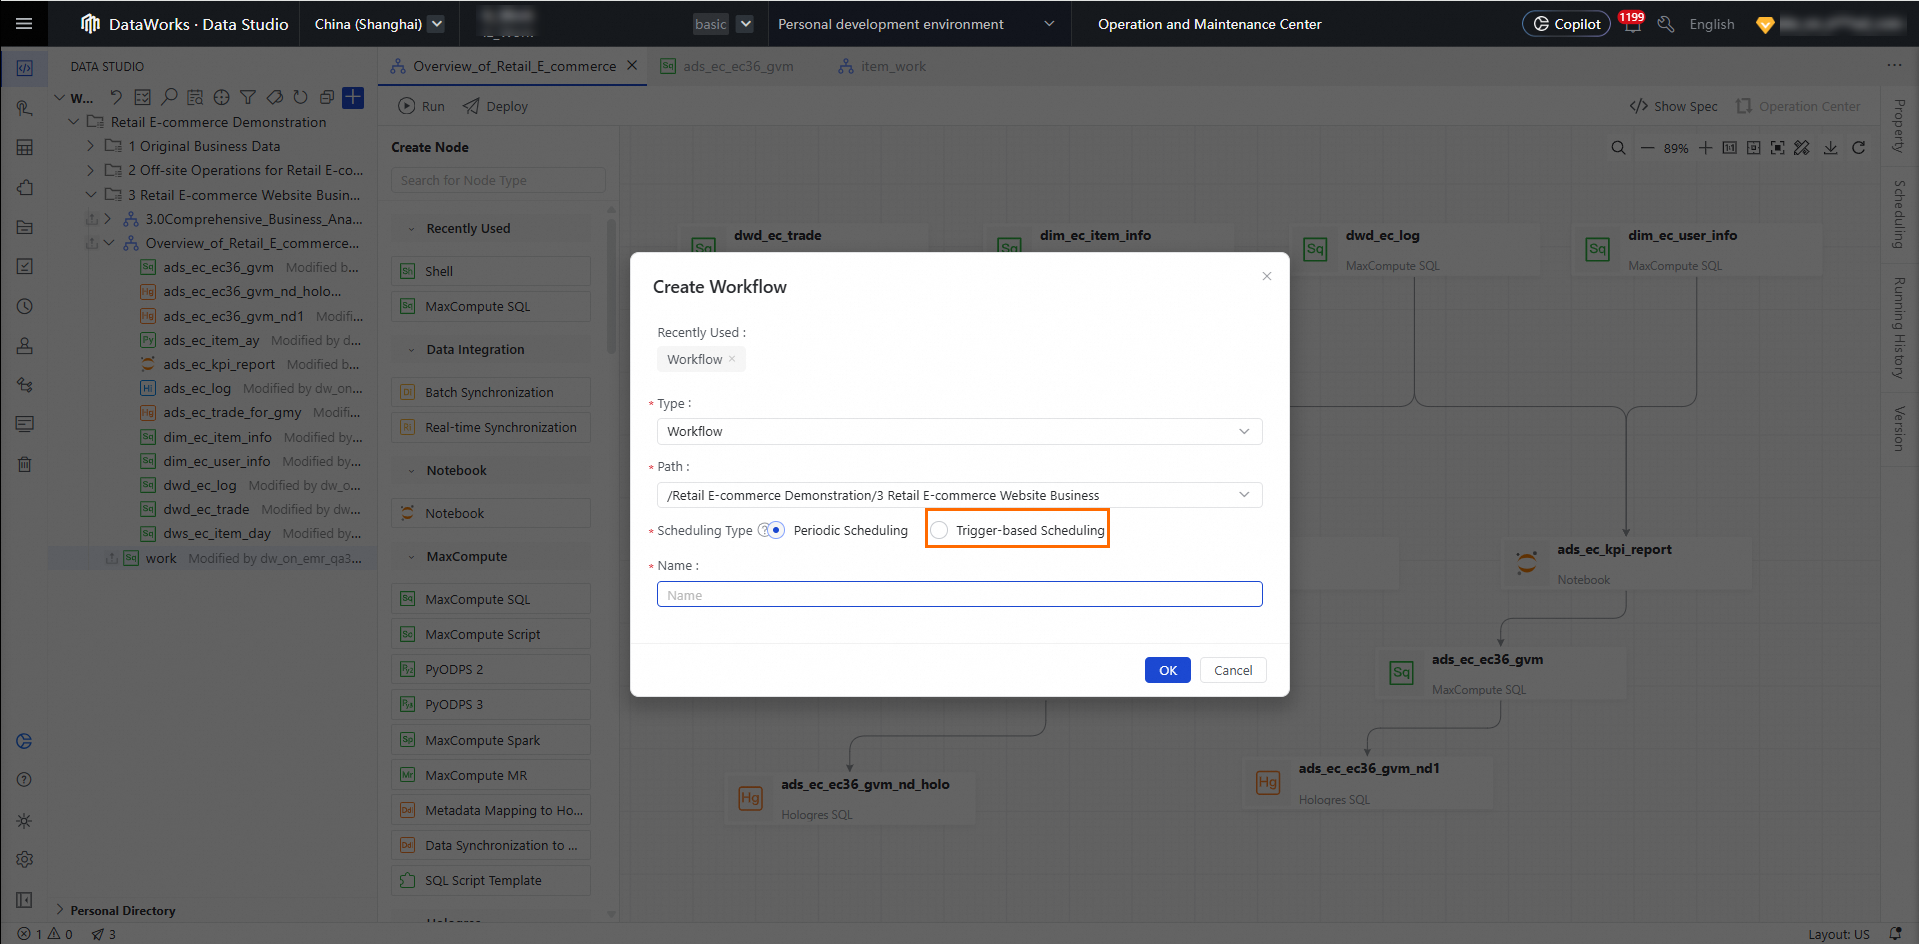Click the notification bell icon

pos(1632,25)
